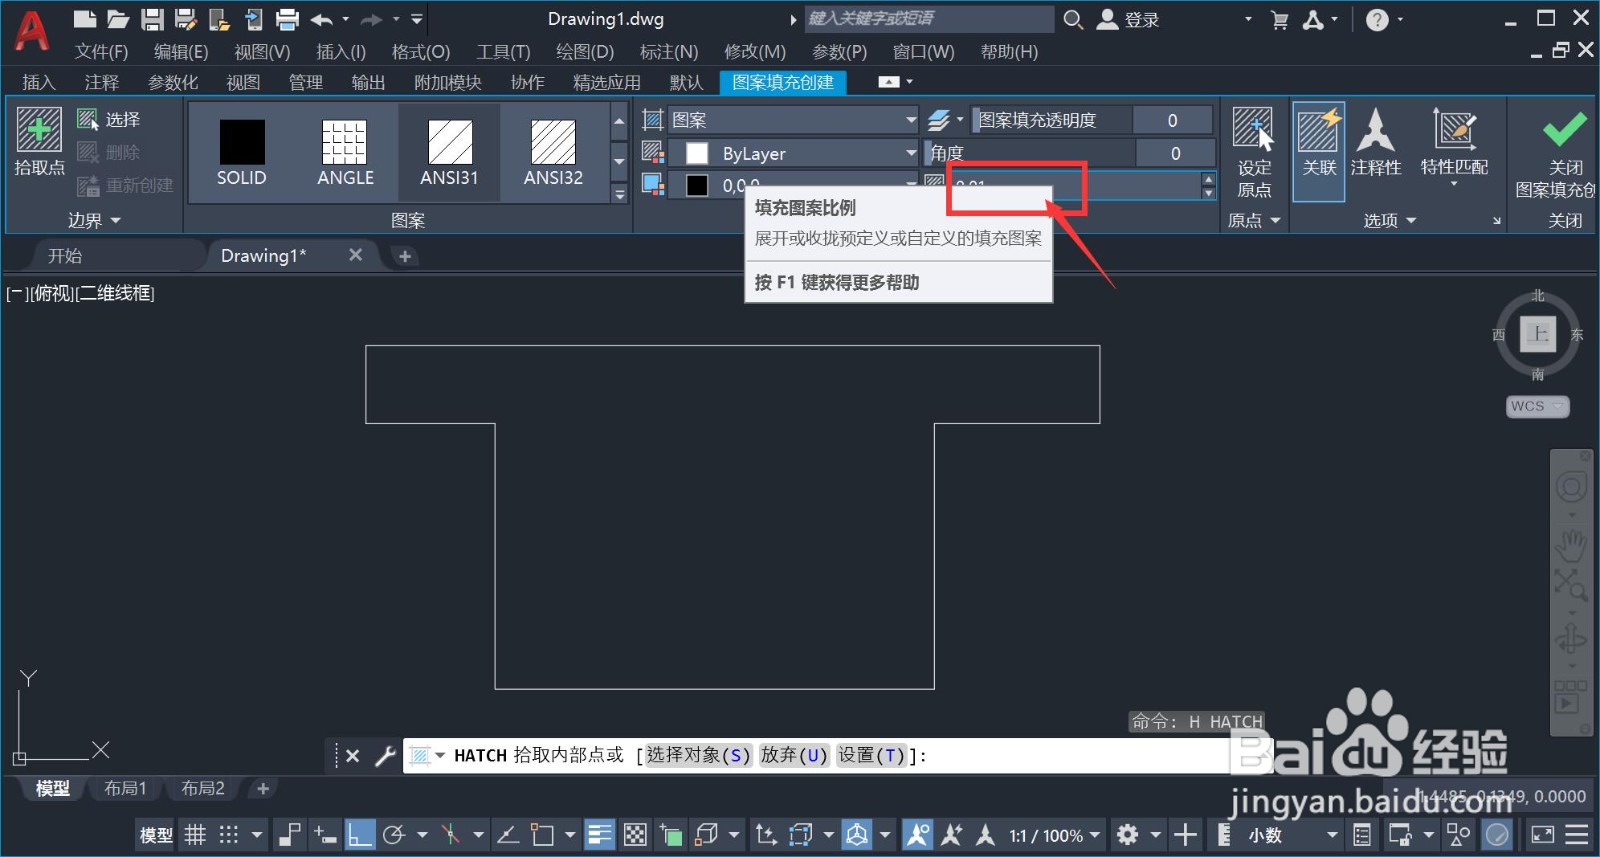Click the status bar customization menu icon
1600x857 pixels.
(1576, 834)
